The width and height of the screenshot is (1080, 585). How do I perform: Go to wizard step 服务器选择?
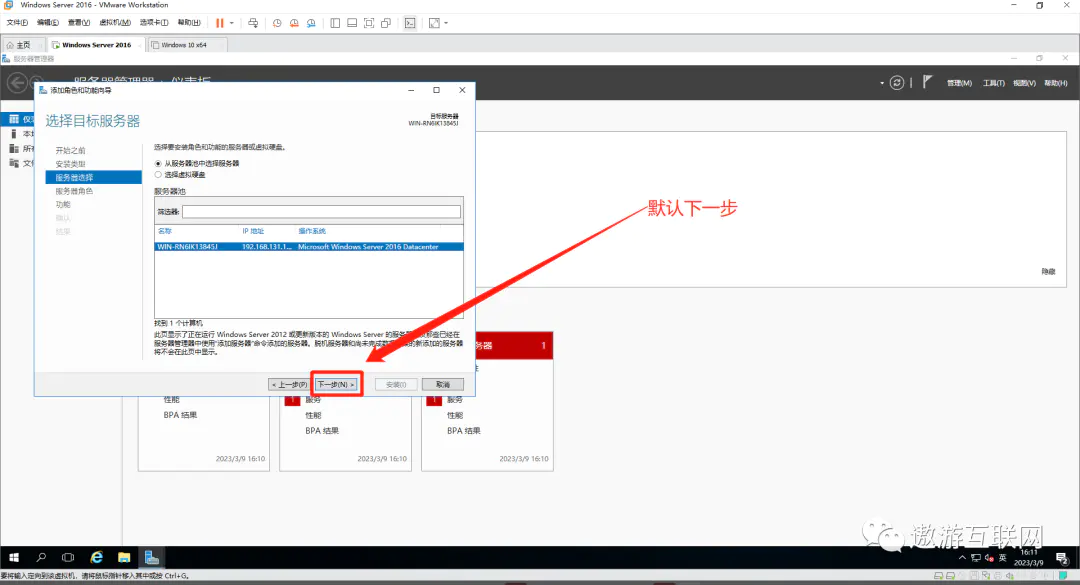[x=94, y=177]
